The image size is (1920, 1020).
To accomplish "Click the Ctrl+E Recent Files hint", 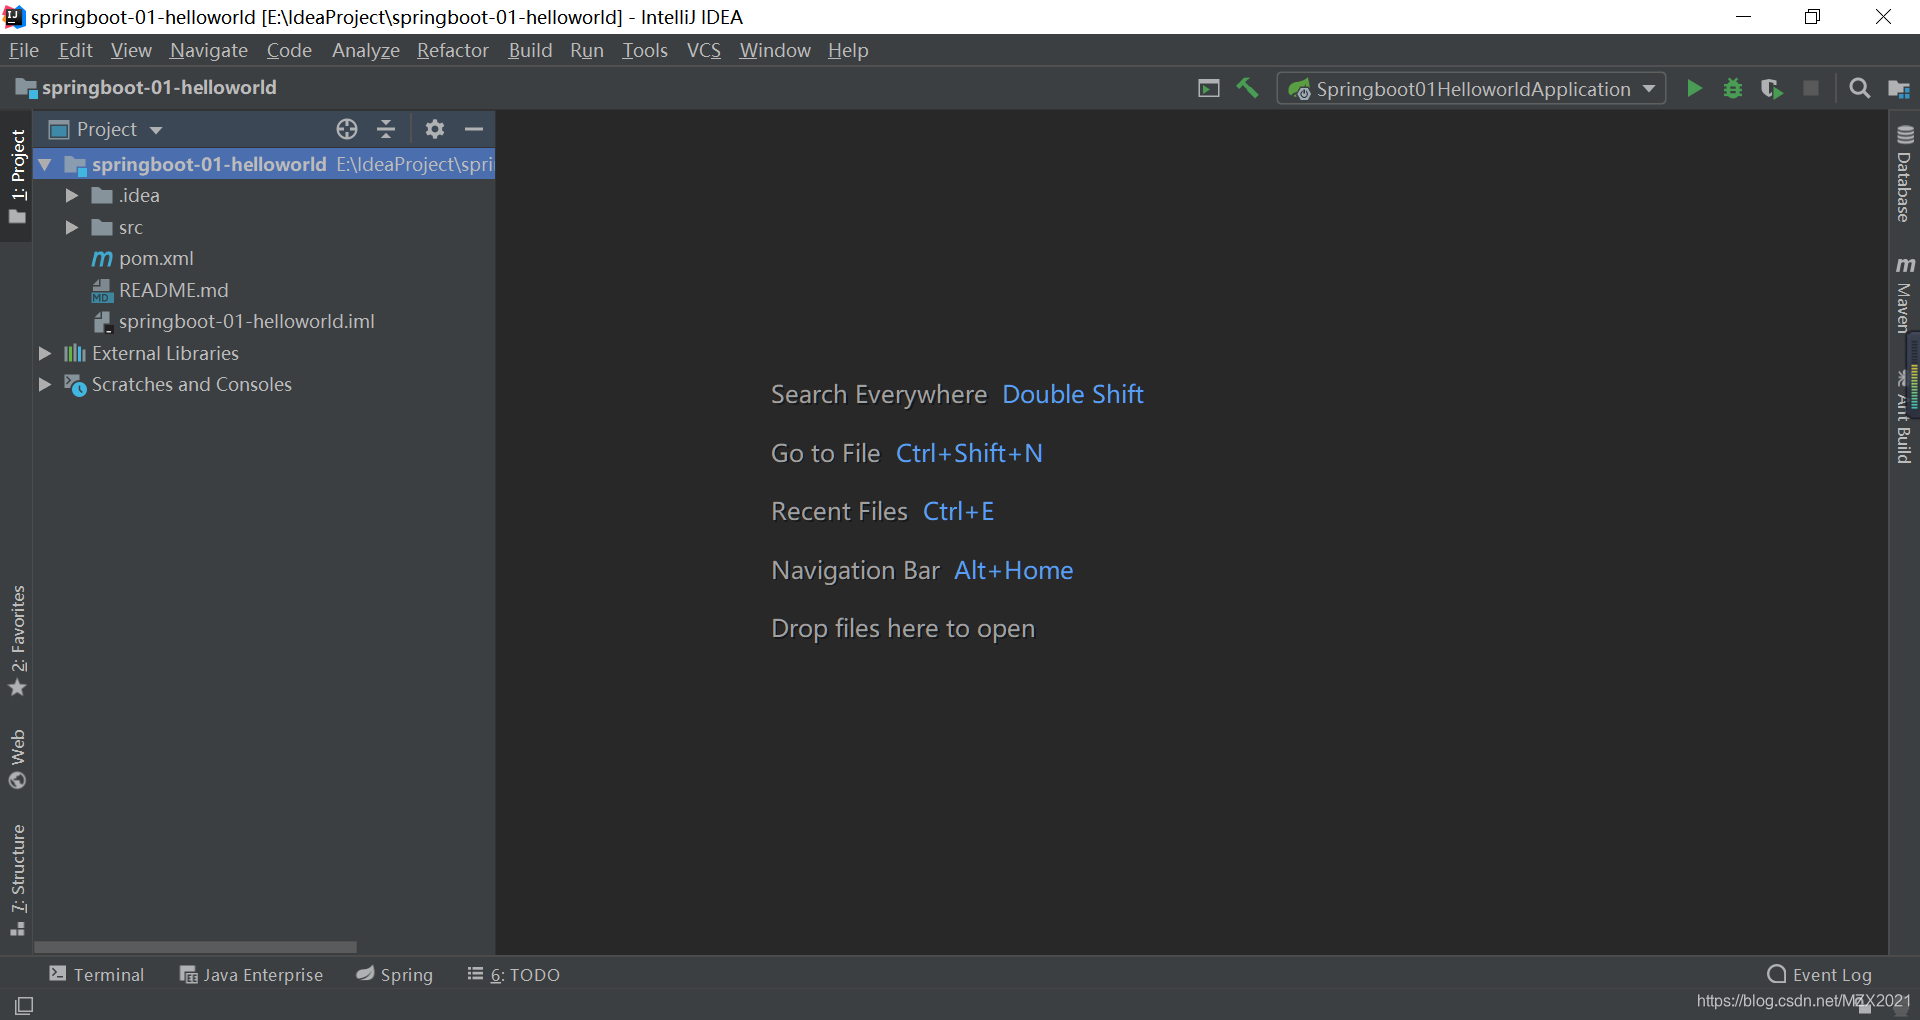I will click(x=958, y=511).
